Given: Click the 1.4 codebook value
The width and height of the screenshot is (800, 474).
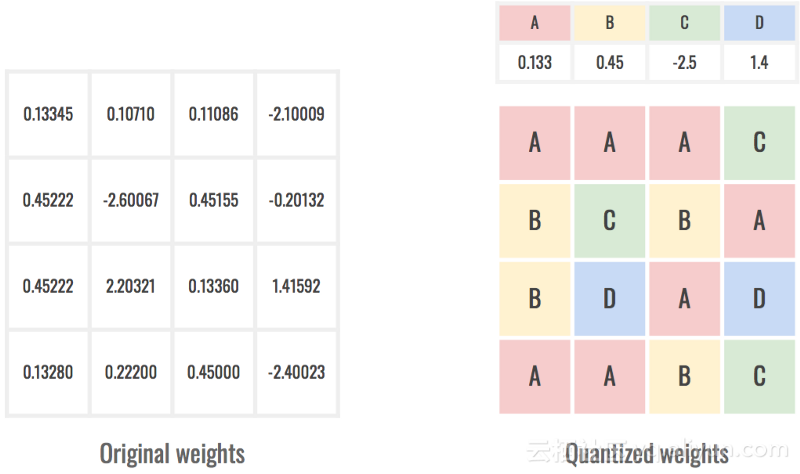Looking at the screenshot, I should 759,62.
